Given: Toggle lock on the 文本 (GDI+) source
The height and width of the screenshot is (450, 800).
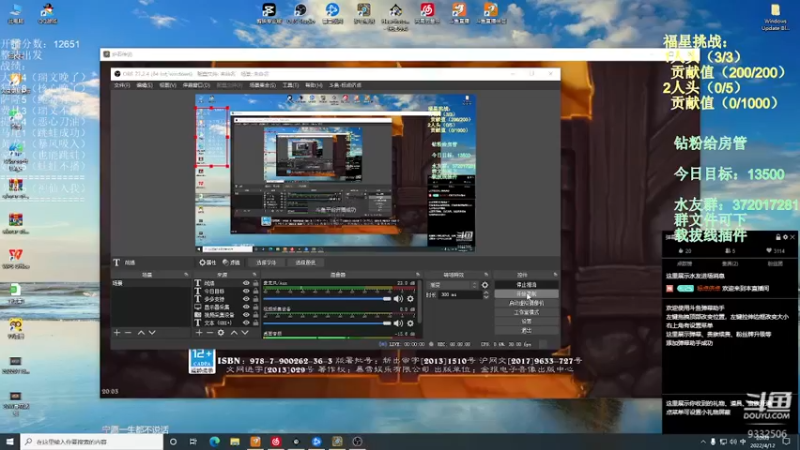Looking at the screenshot, I should tap(256, 323).
